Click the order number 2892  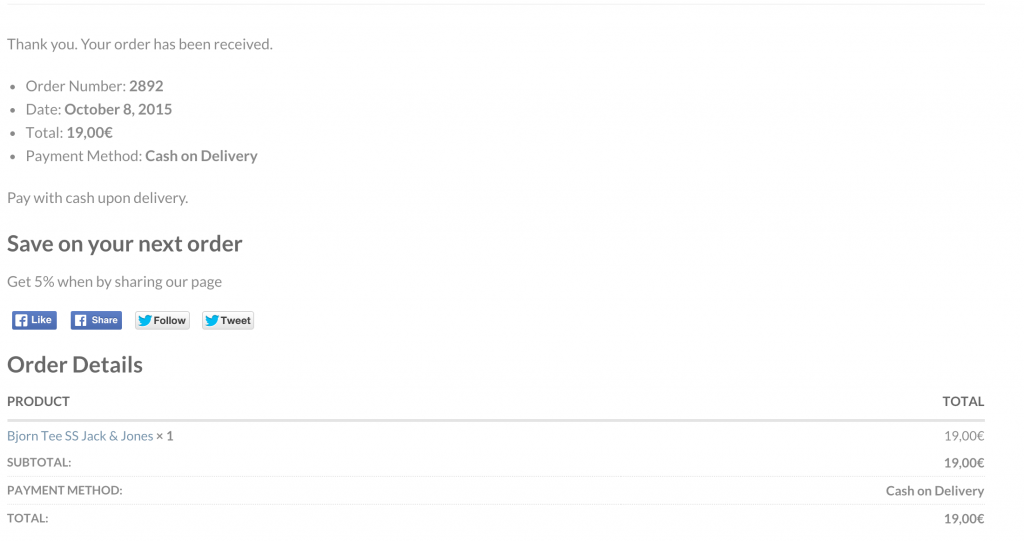click(x=146, y=86)
